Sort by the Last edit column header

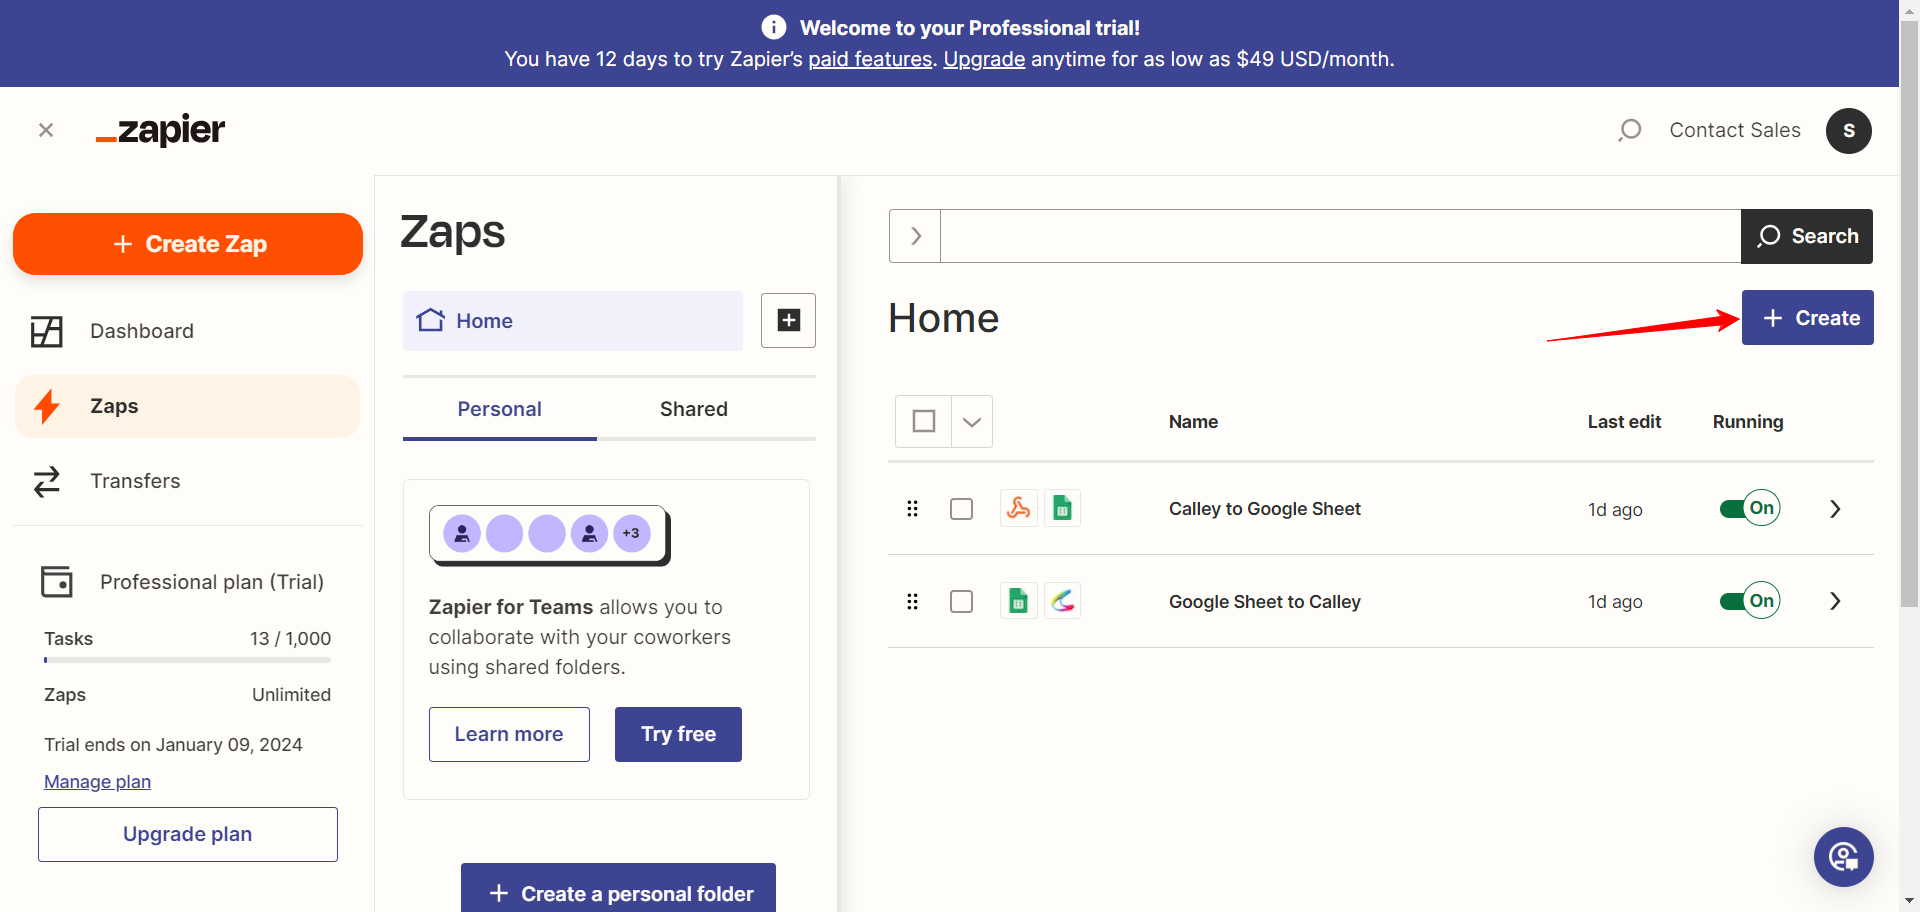click(x=1624, y=422)
